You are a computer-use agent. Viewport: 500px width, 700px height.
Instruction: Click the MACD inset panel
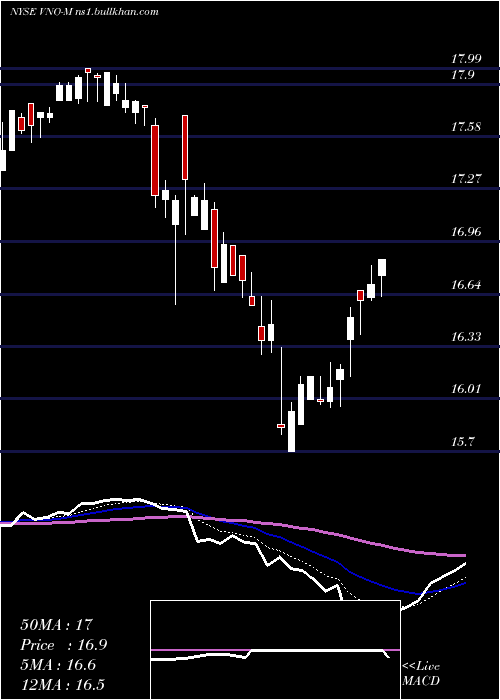pos(275,650)
